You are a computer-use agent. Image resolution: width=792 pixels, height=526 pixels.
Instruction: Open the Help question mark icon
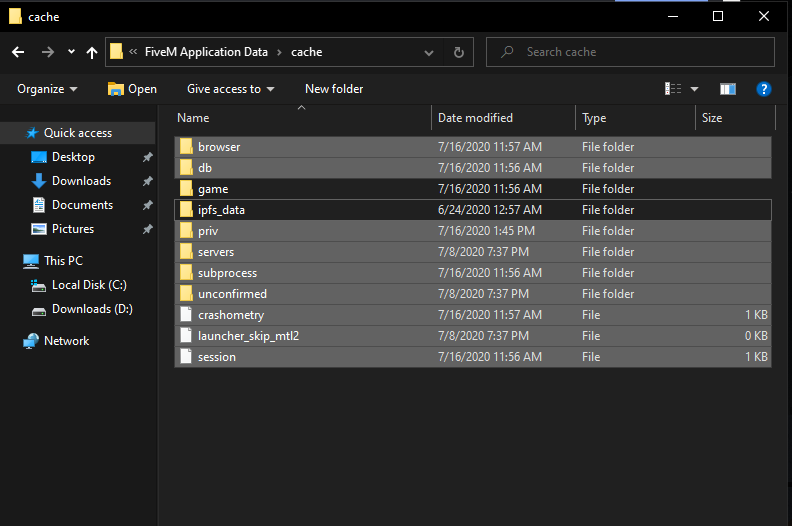(763, 89)
